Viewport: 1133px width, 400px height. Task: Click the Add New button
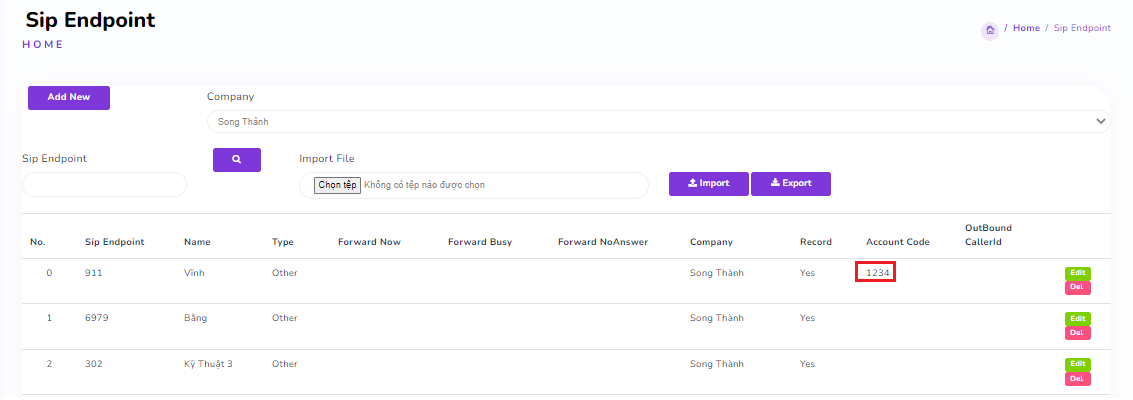pos(69,98)
